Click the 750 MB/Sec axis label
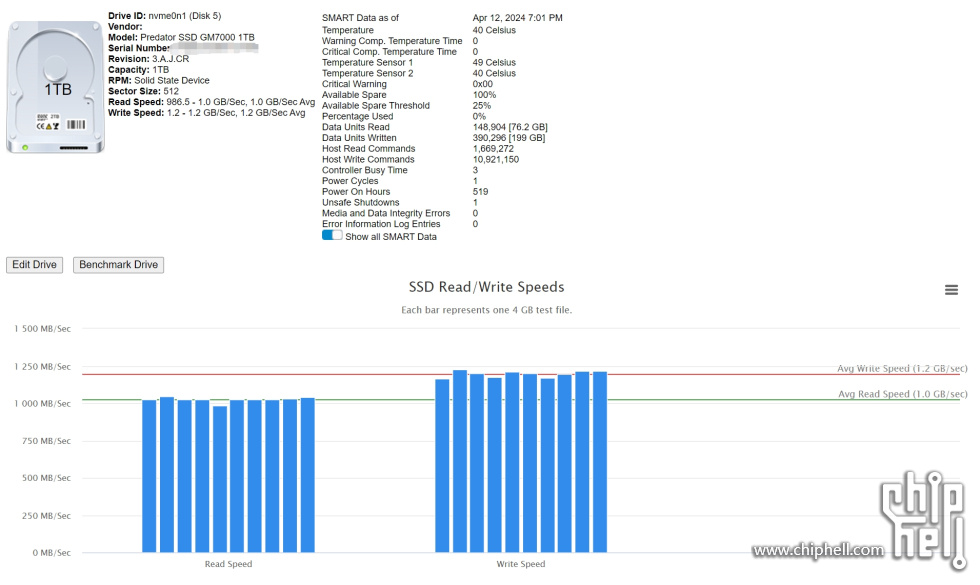980x585 pixels. pyautogui.click(x=46, y=441)
